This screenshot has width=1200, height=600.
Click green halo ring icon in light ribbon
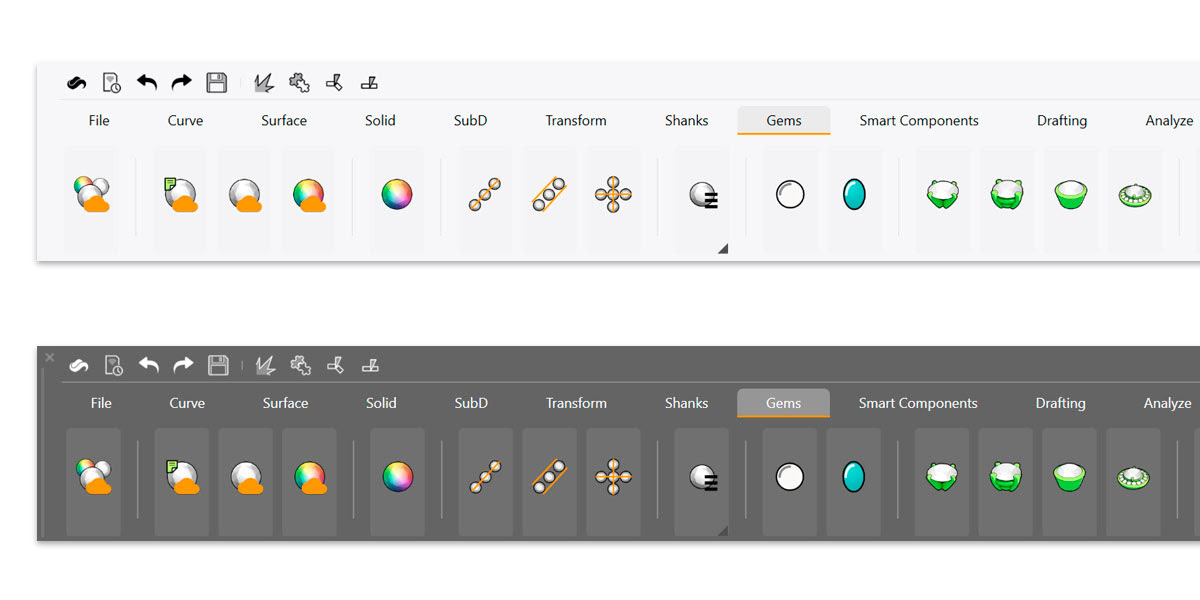click(1135, 195)
